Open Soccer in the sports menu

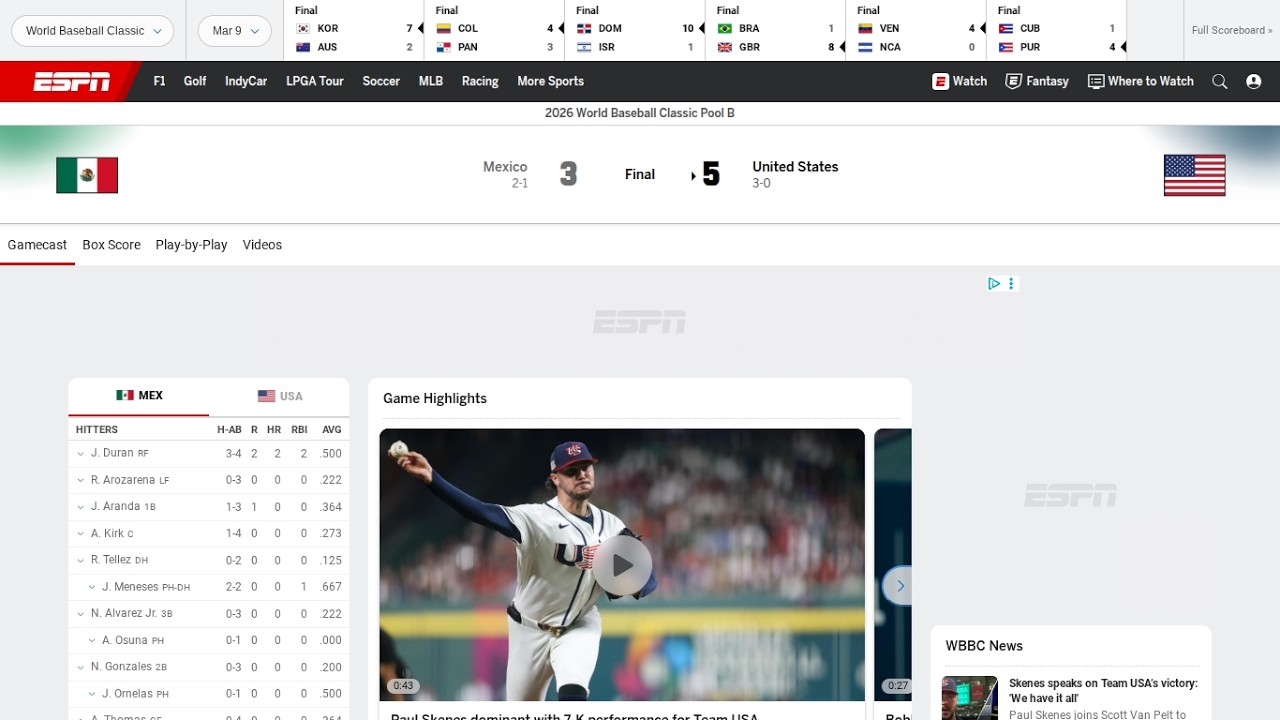(x=381, y=82)
